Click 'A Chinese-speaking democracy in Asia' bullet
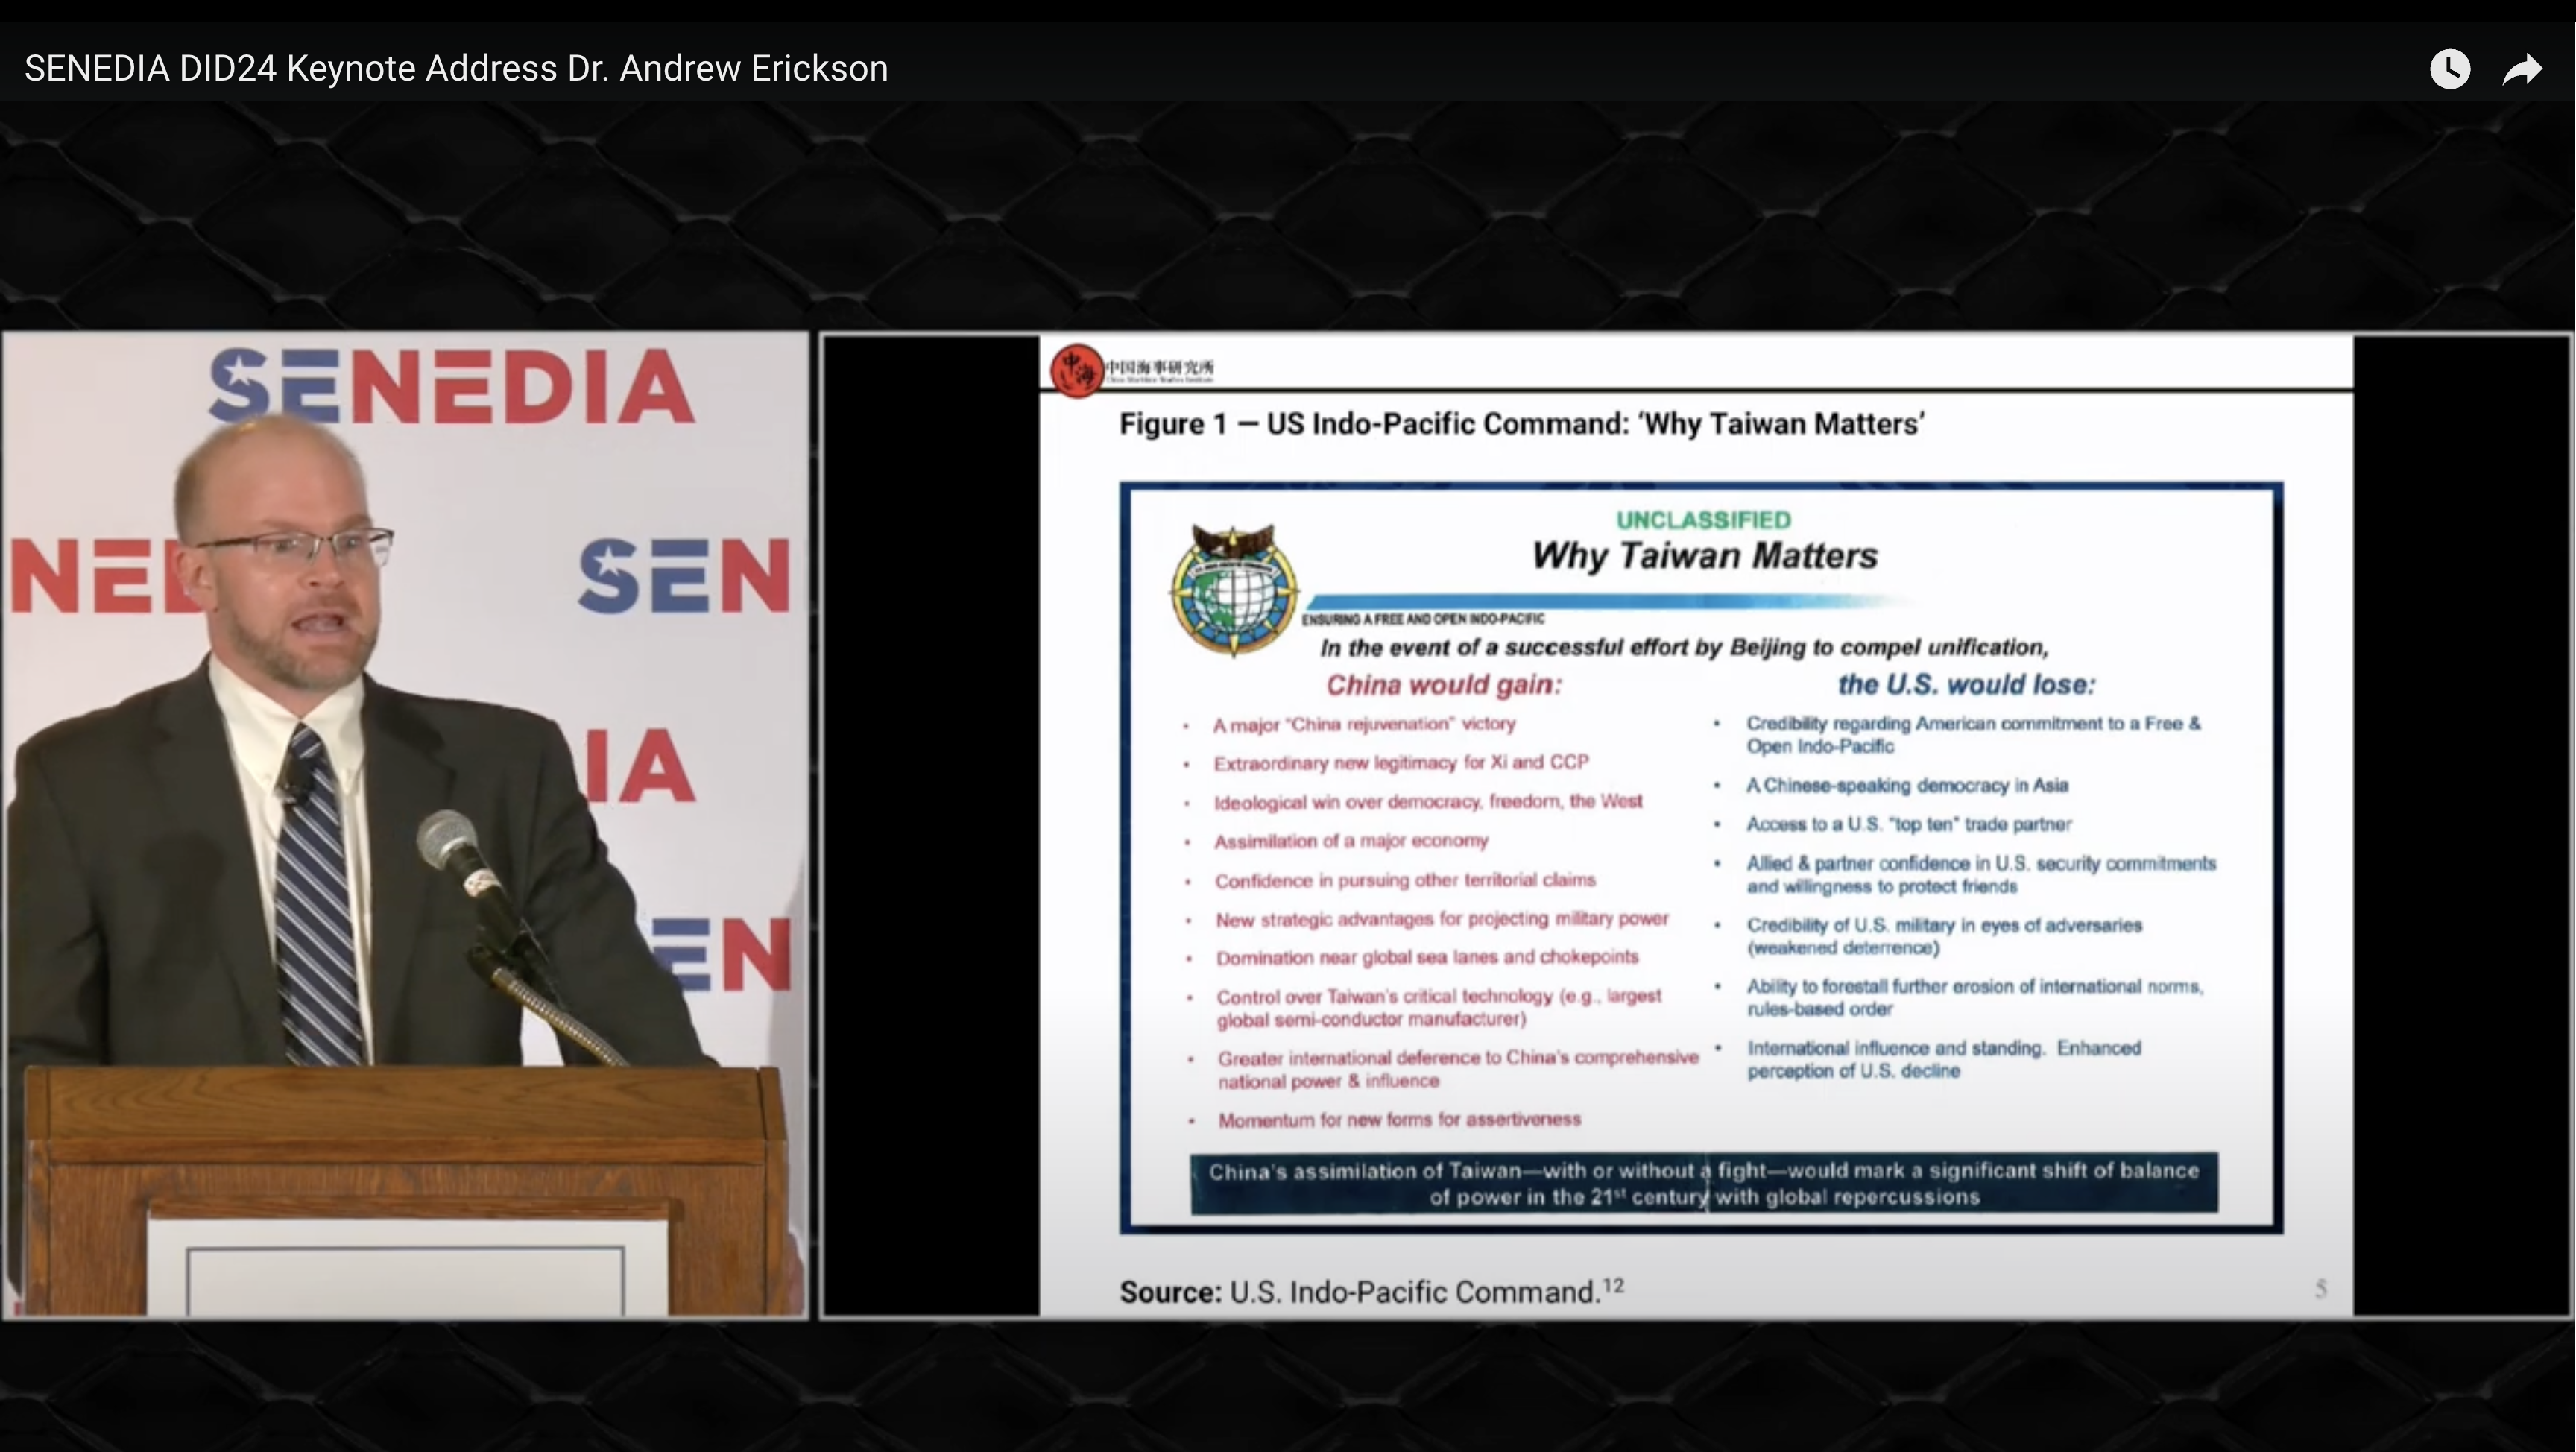Viewport: 2576px width, 1452px height. 1907,786
